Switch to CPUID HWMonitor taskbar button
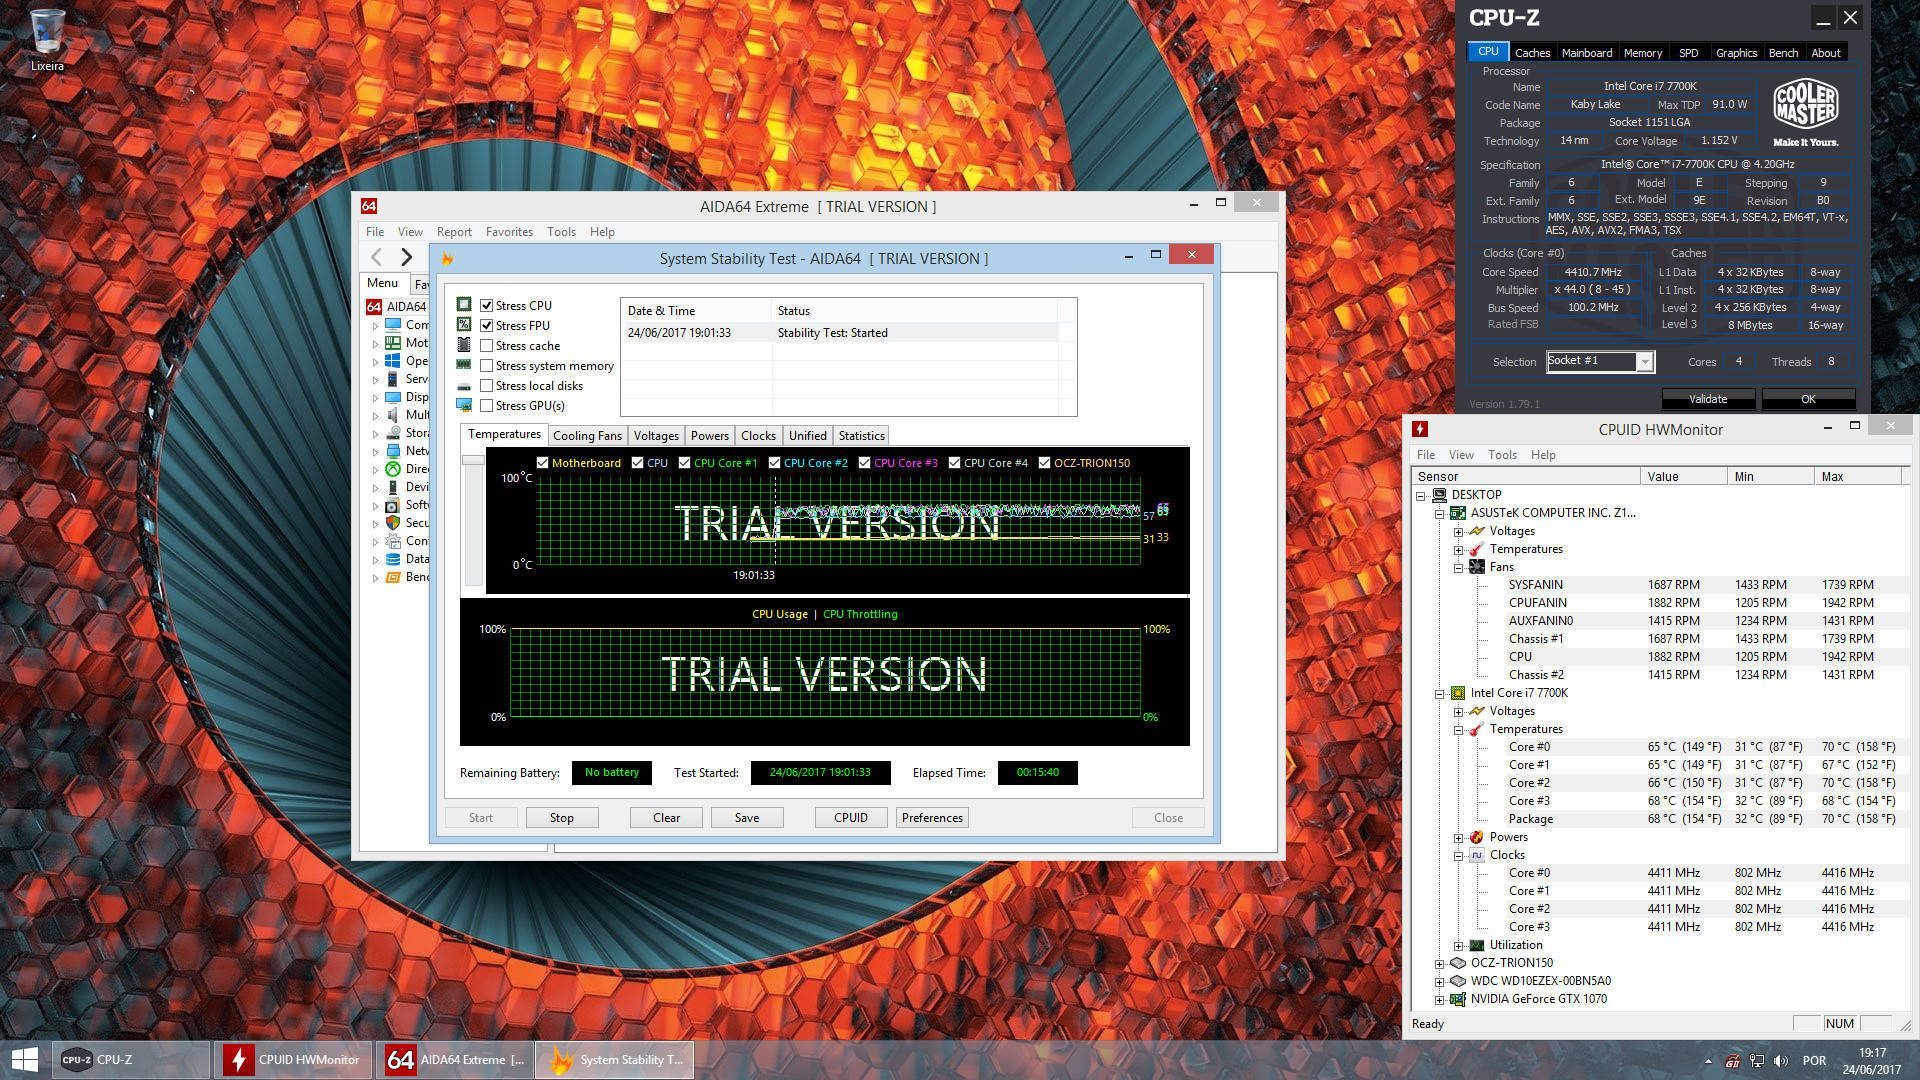This screenshot has height=1080, width=1920. coord(292,1060)
